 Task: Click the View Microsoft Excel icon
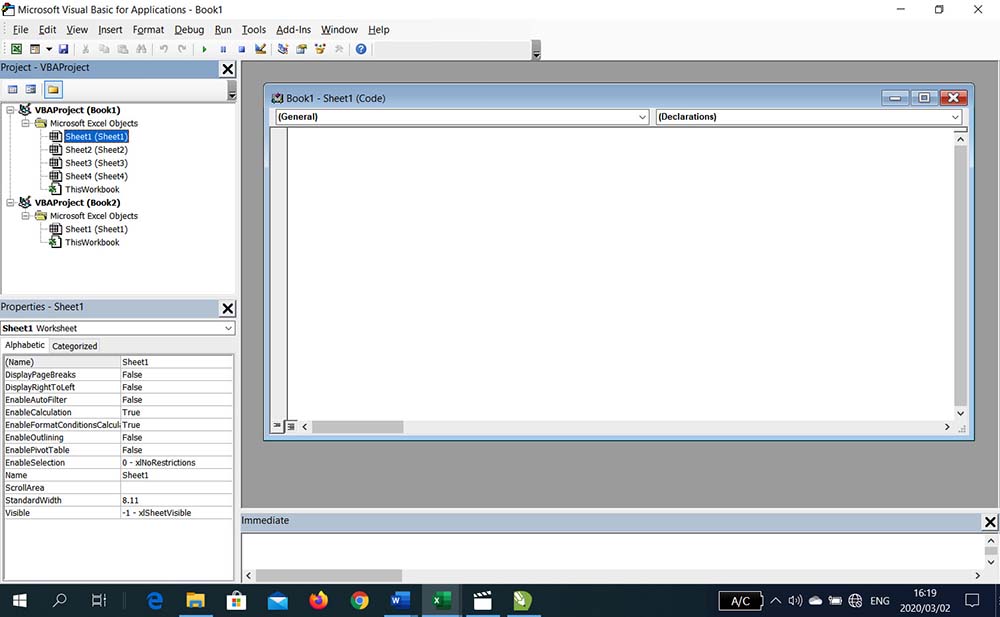point(17,49)
